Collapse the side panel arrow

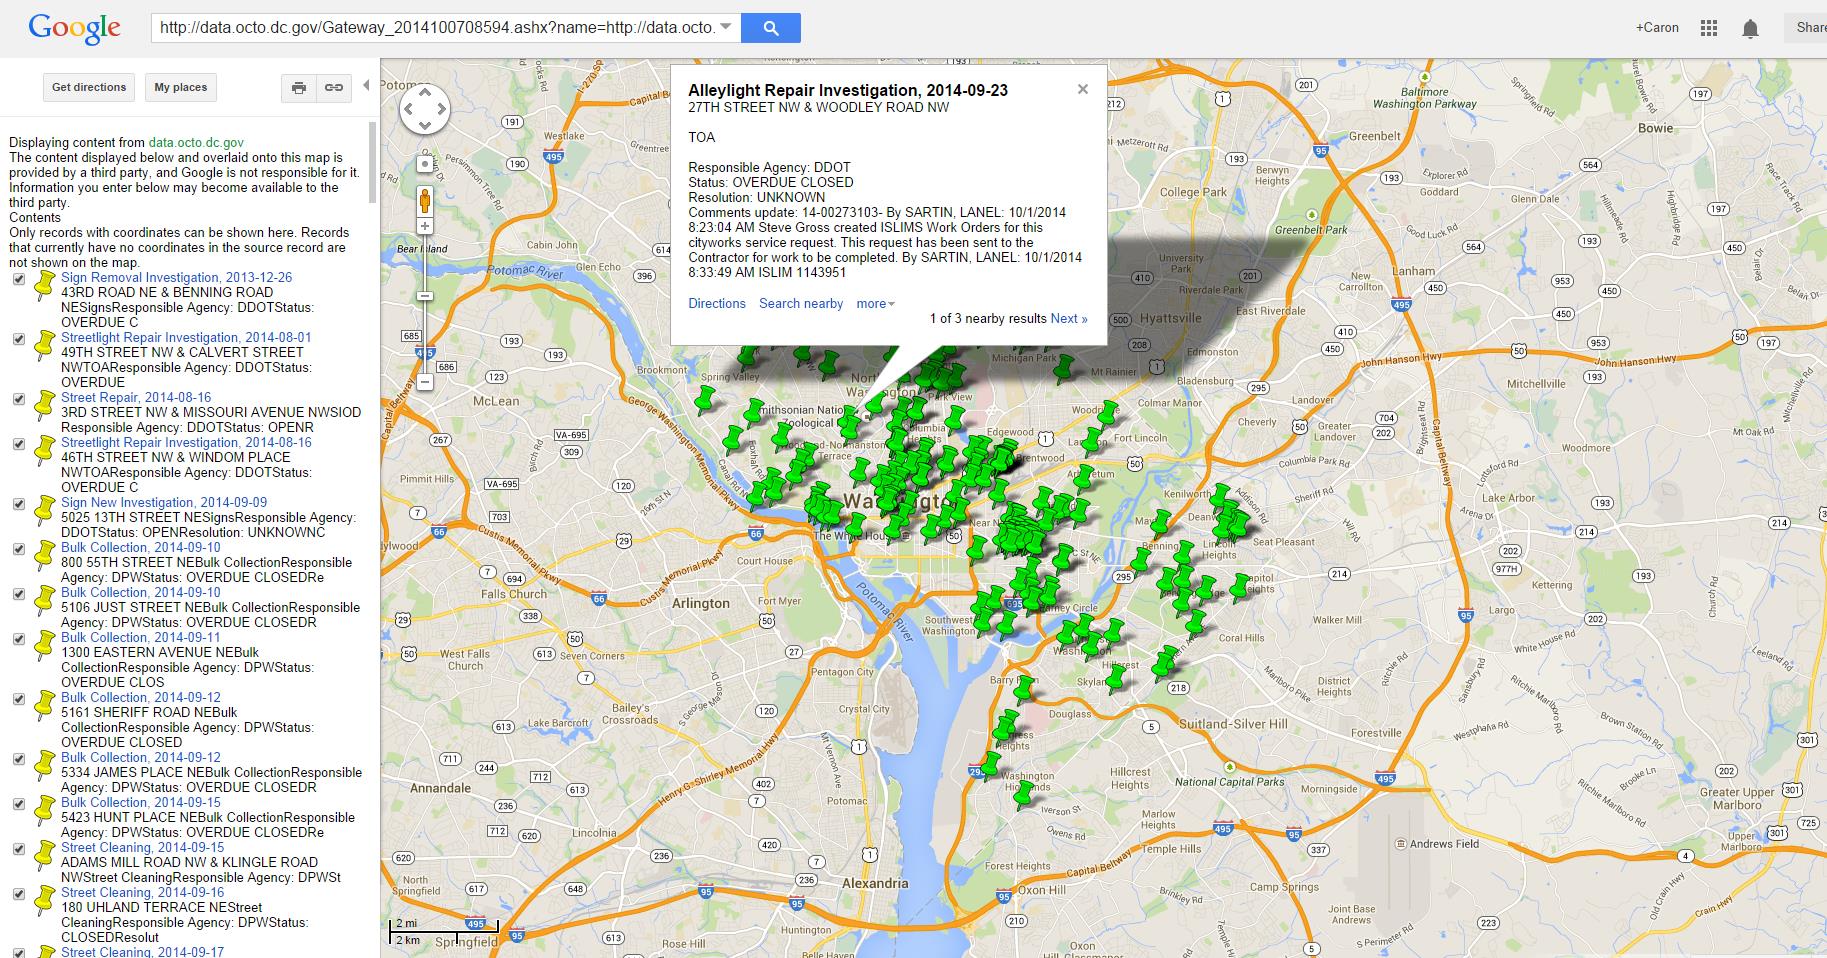pos(366,86)
